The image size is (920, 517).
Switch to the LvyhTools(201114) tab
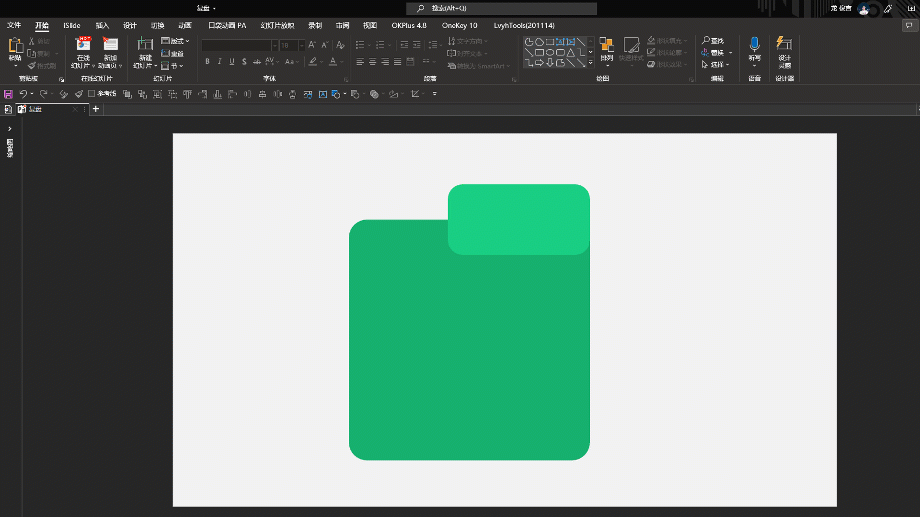(x=524, y=26)
